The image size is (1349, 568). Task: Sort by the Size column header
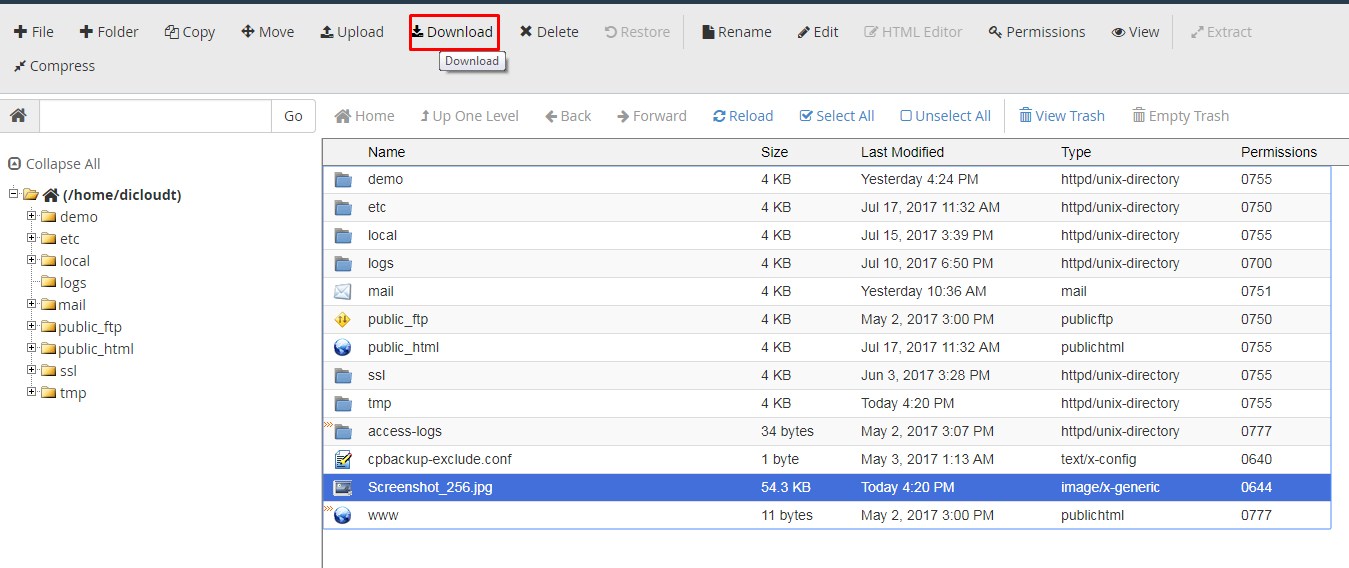774,152
